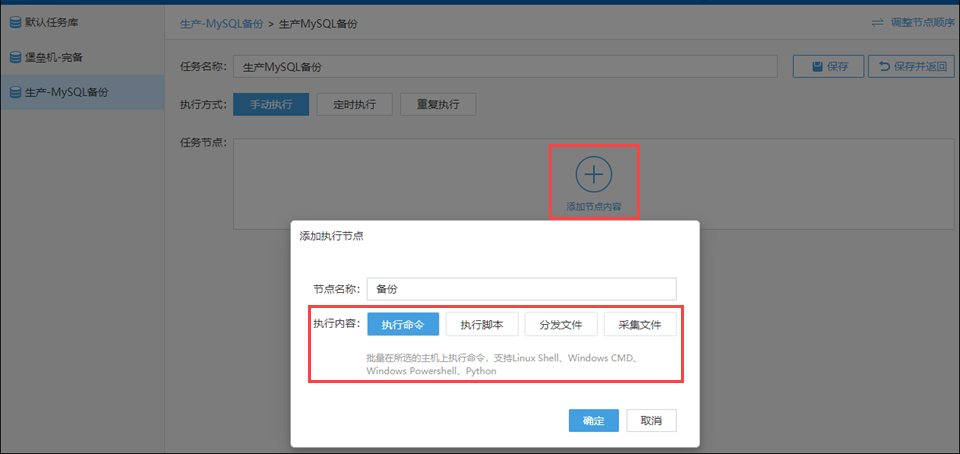The image size is (960, 454).
Task: Click database icon beside 默认任务库
Action: point(15,23)
